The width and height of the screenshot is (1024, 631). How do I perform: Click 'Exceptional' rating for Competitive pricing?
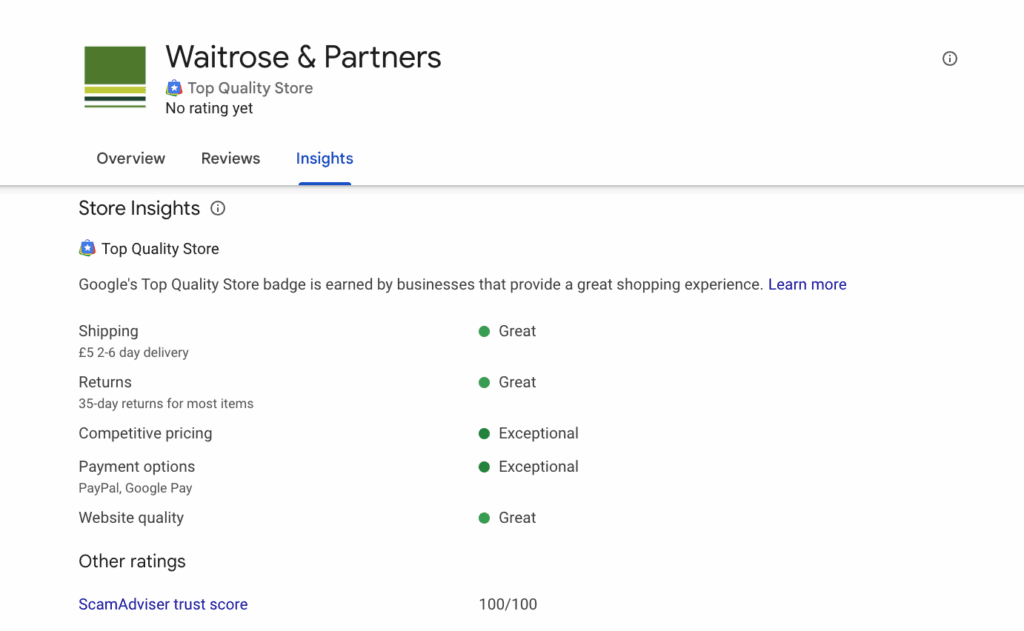coord(539,433)
